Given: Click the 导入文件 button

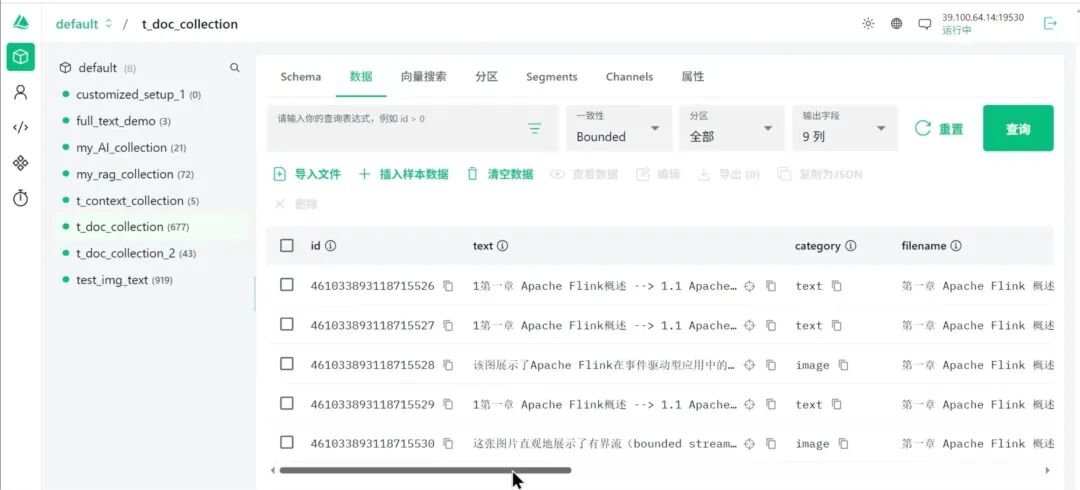Looking at the screenshot, I should point(307,174).
